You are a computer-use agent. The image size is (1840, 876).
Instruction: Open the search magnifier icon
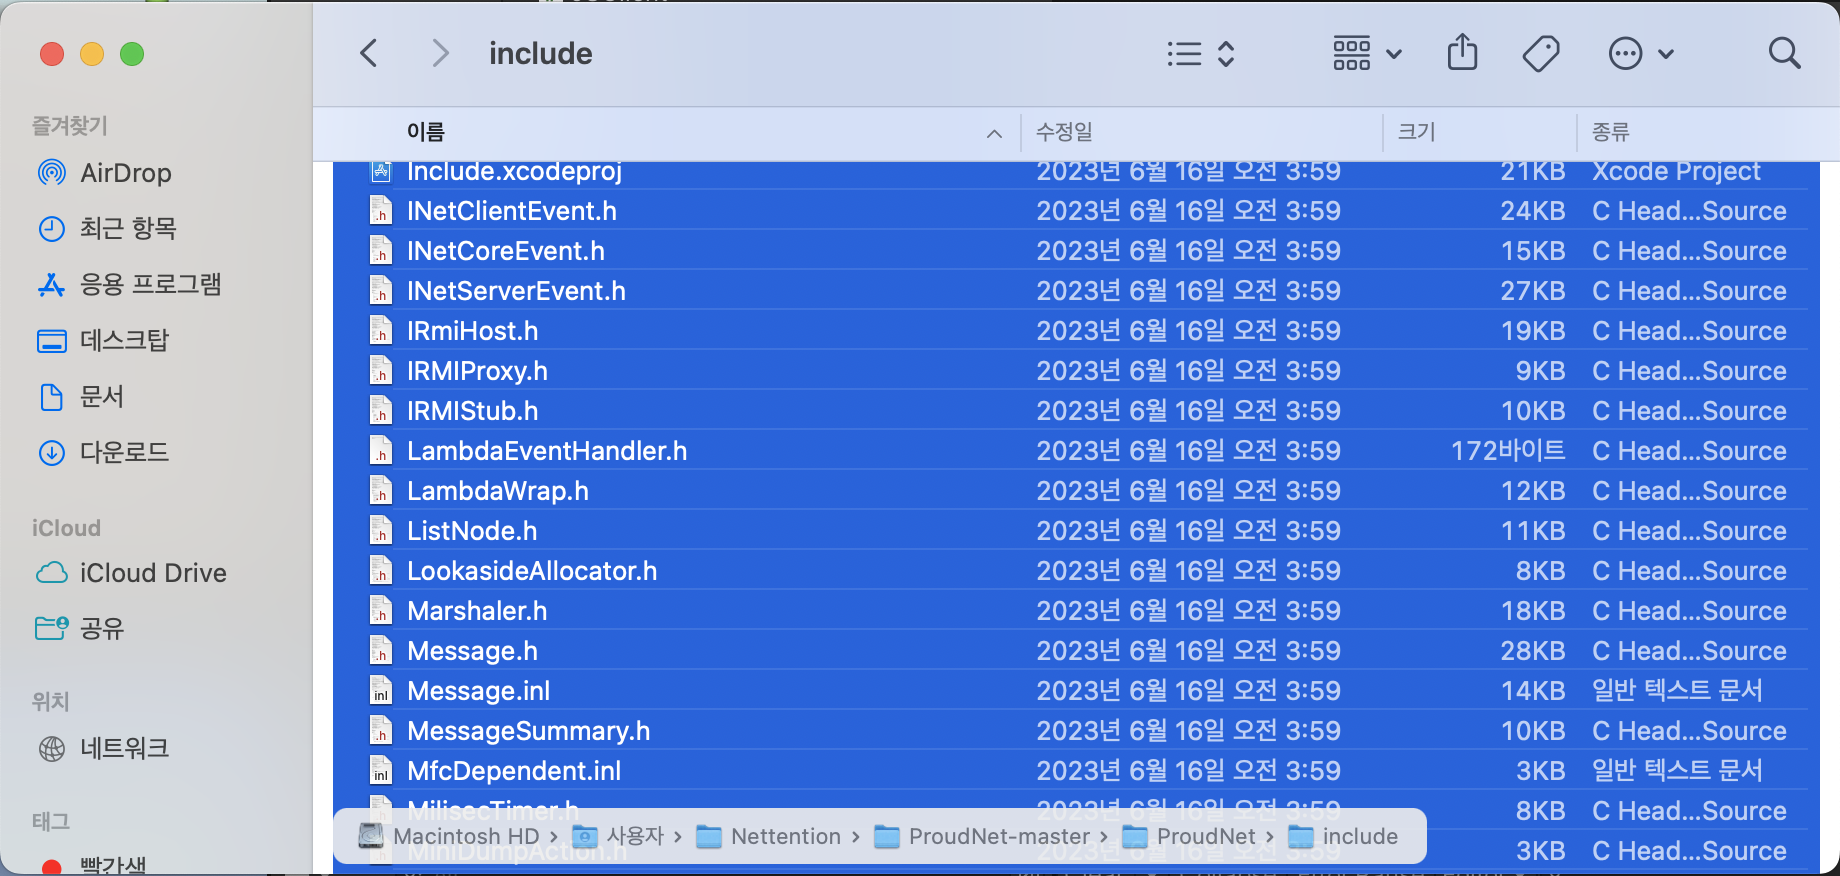point(1783,53)
